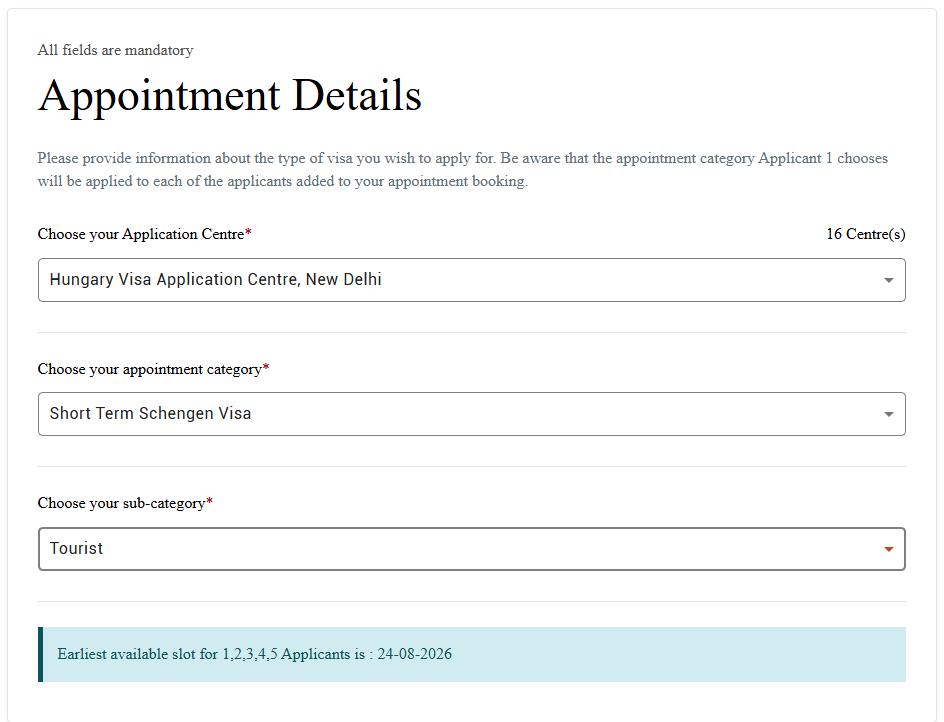Click the dark teal banner edge stripe
The image size is (944, 722).
(40, 654)
